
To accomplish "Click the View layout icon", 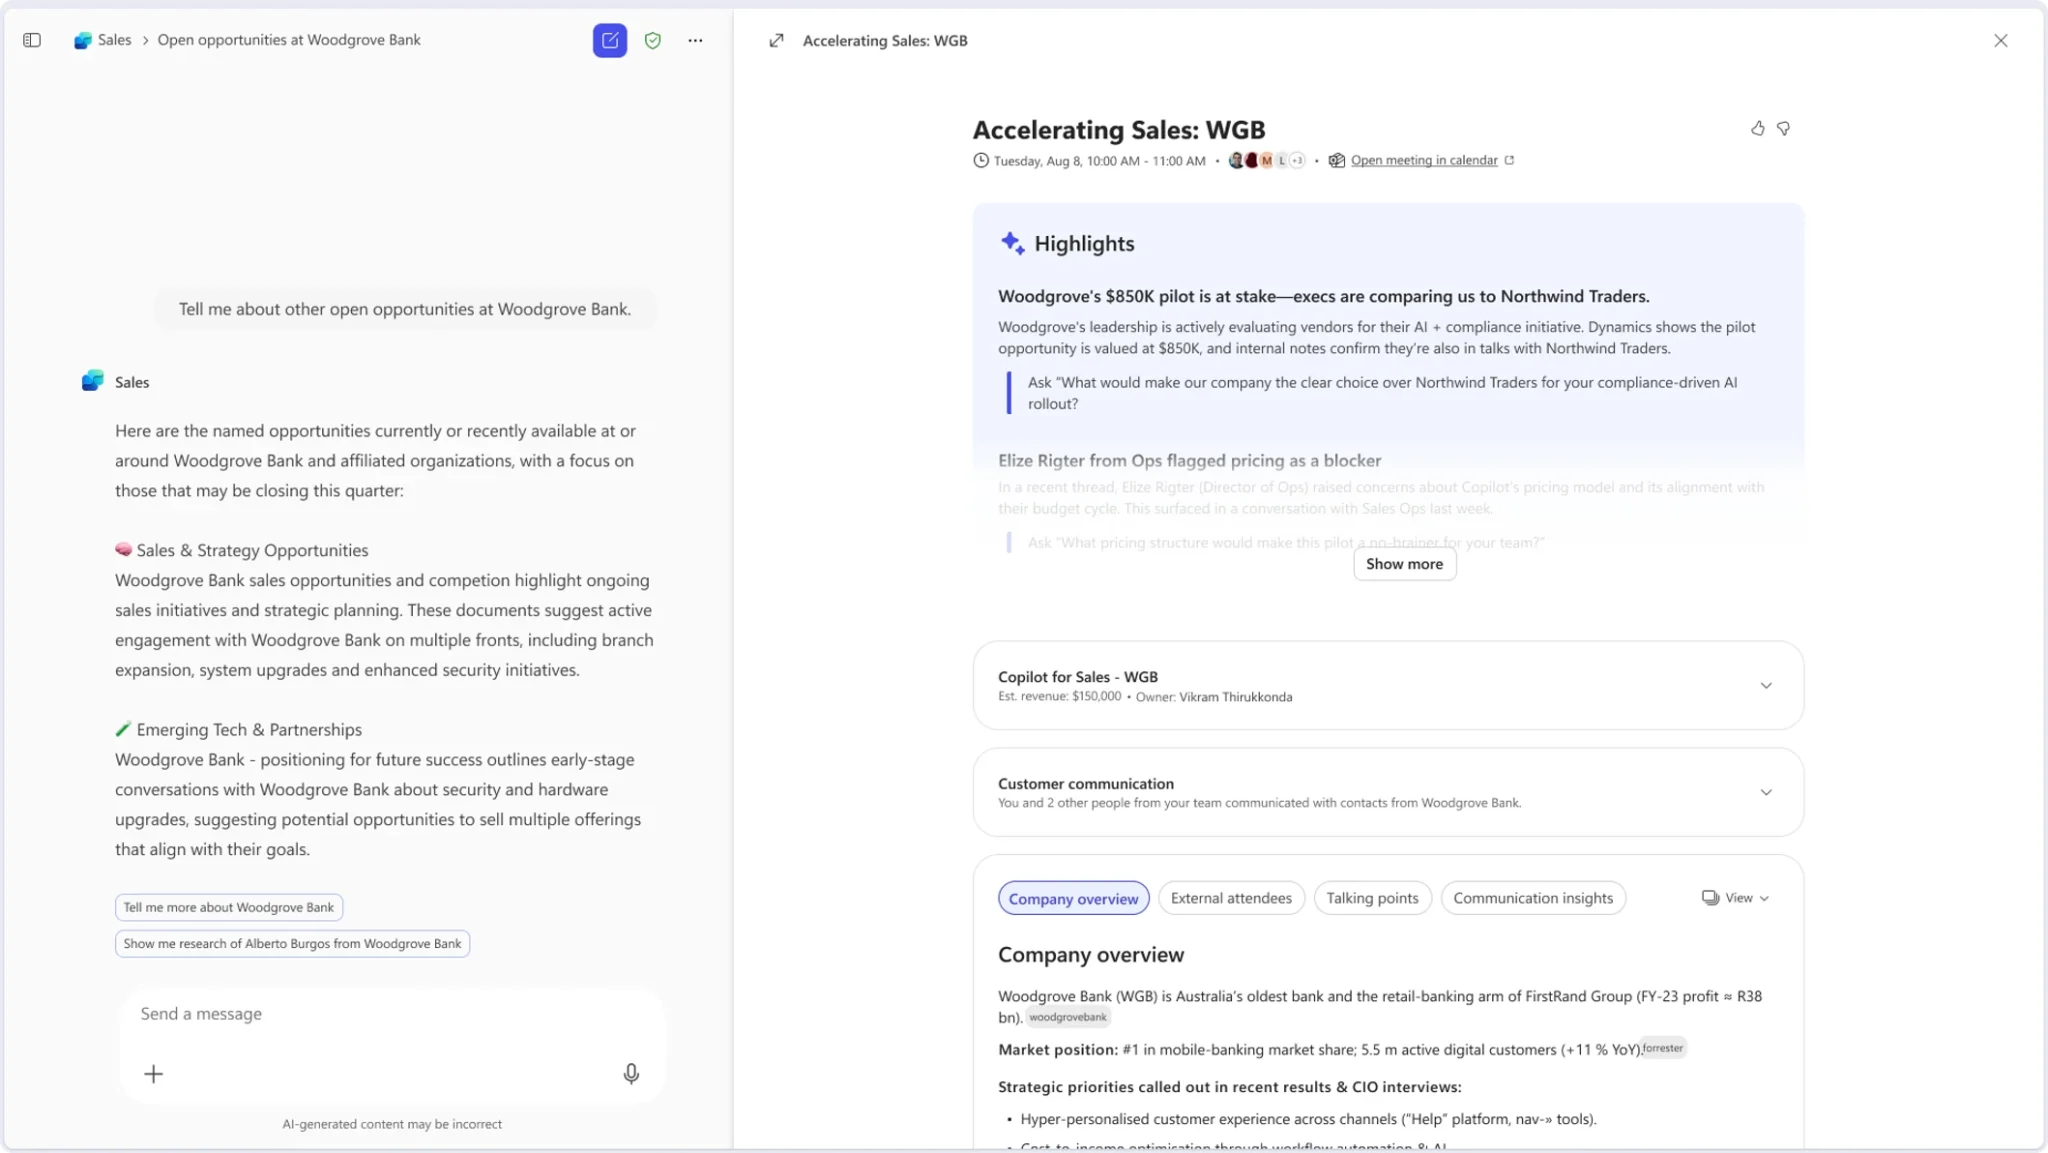I will click(x=1710, y=898).
